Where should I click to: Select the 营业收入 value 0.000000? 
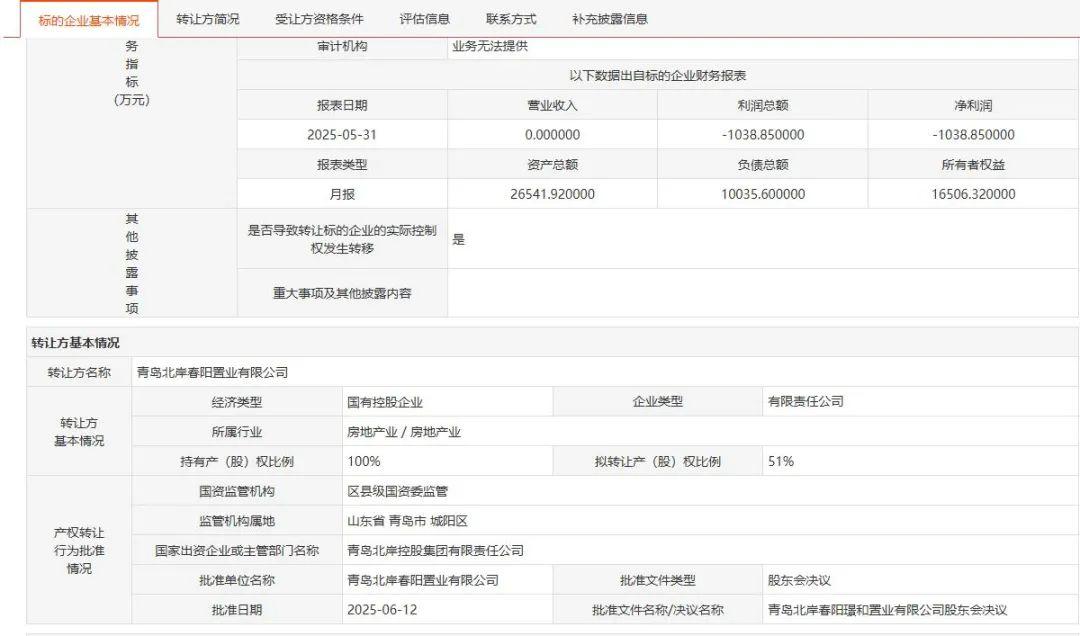click(x=552, y=134)
